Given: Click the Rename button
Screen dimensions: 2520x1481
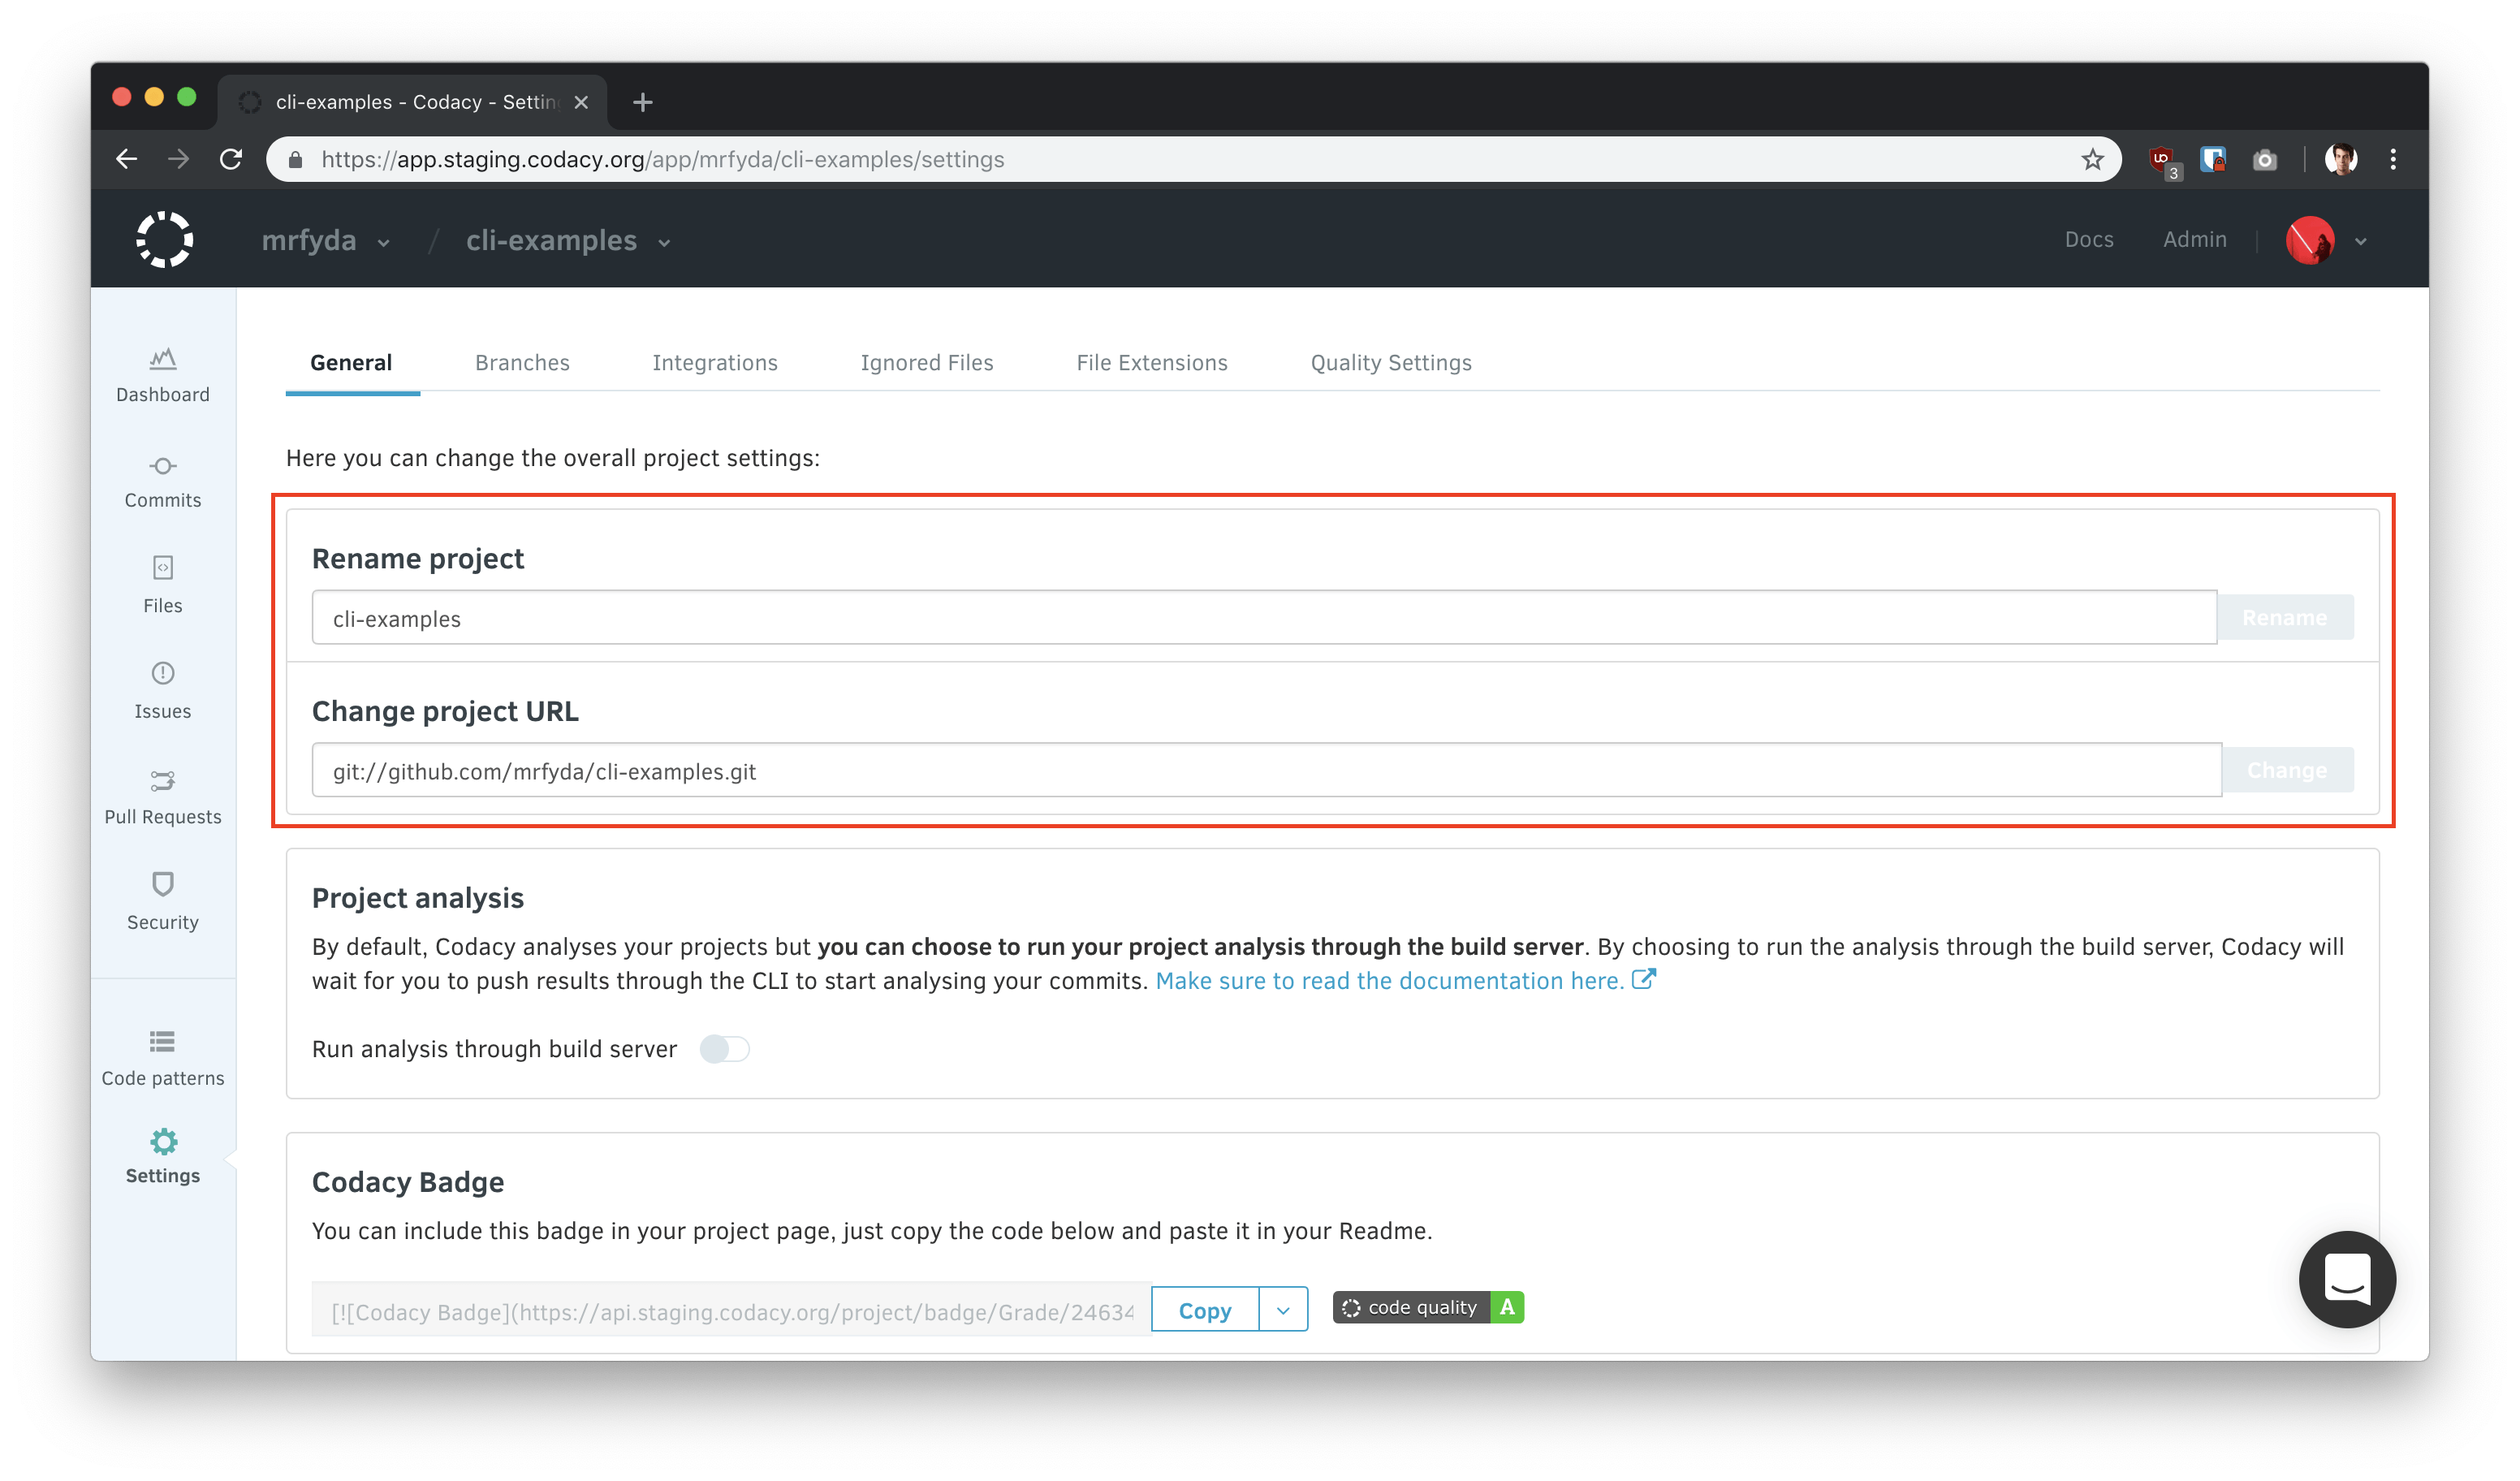Looking at the screenshot, I should (x=2285, y=618).
